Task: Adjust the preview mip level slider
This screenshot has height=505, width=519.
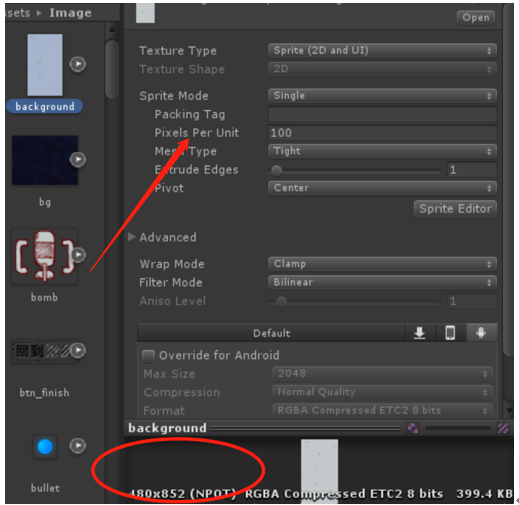Action: pyautogui.click(x=458, y=428)
